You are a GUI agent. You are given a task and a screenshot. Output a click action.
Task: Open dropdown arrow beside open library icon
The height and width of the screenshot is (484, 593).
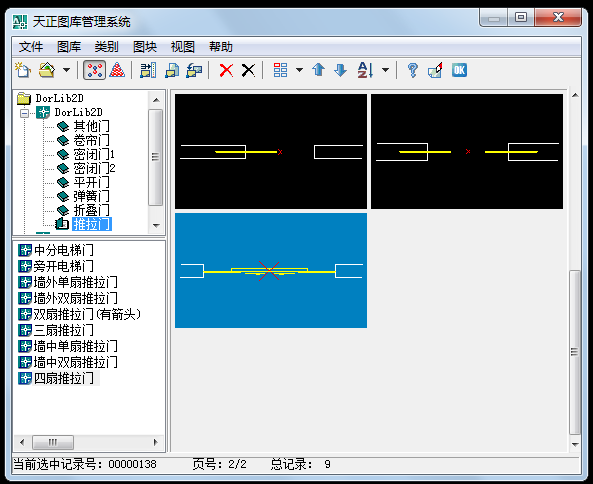tap(66, 70)
